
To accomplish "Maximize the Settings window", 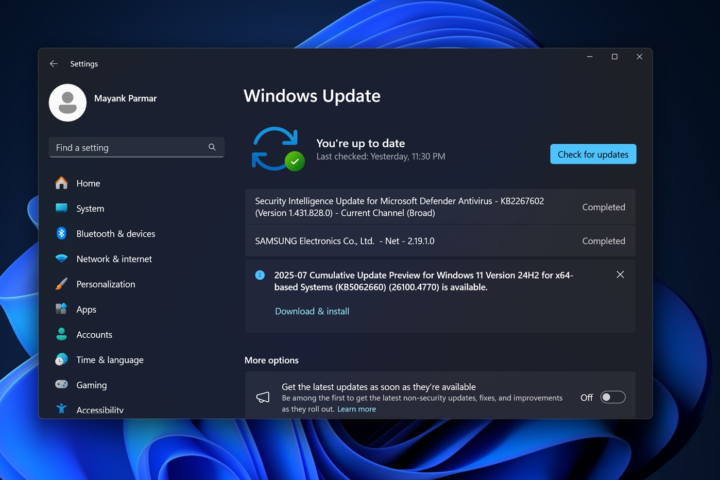I will click(x=614, y=56).
